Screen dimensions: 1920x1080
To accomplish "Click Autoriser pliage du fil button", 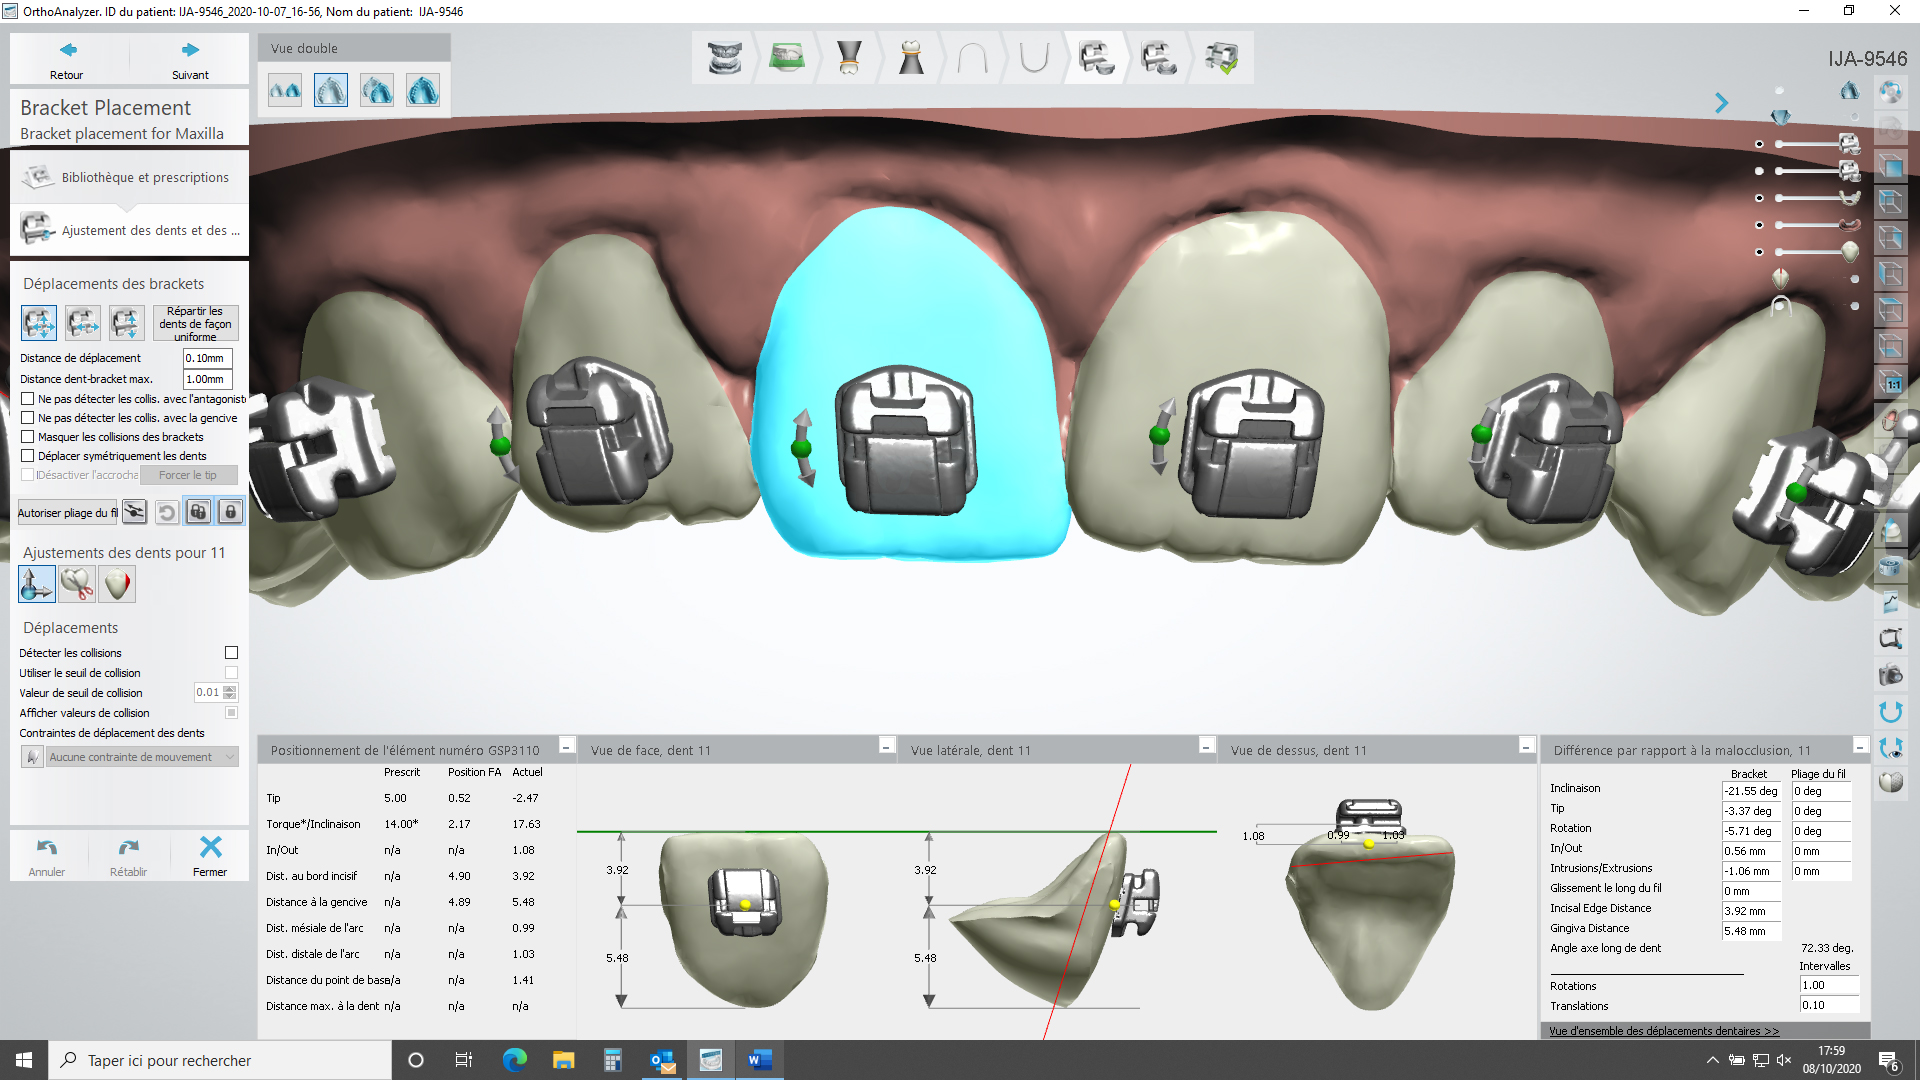I will (67, 513).
